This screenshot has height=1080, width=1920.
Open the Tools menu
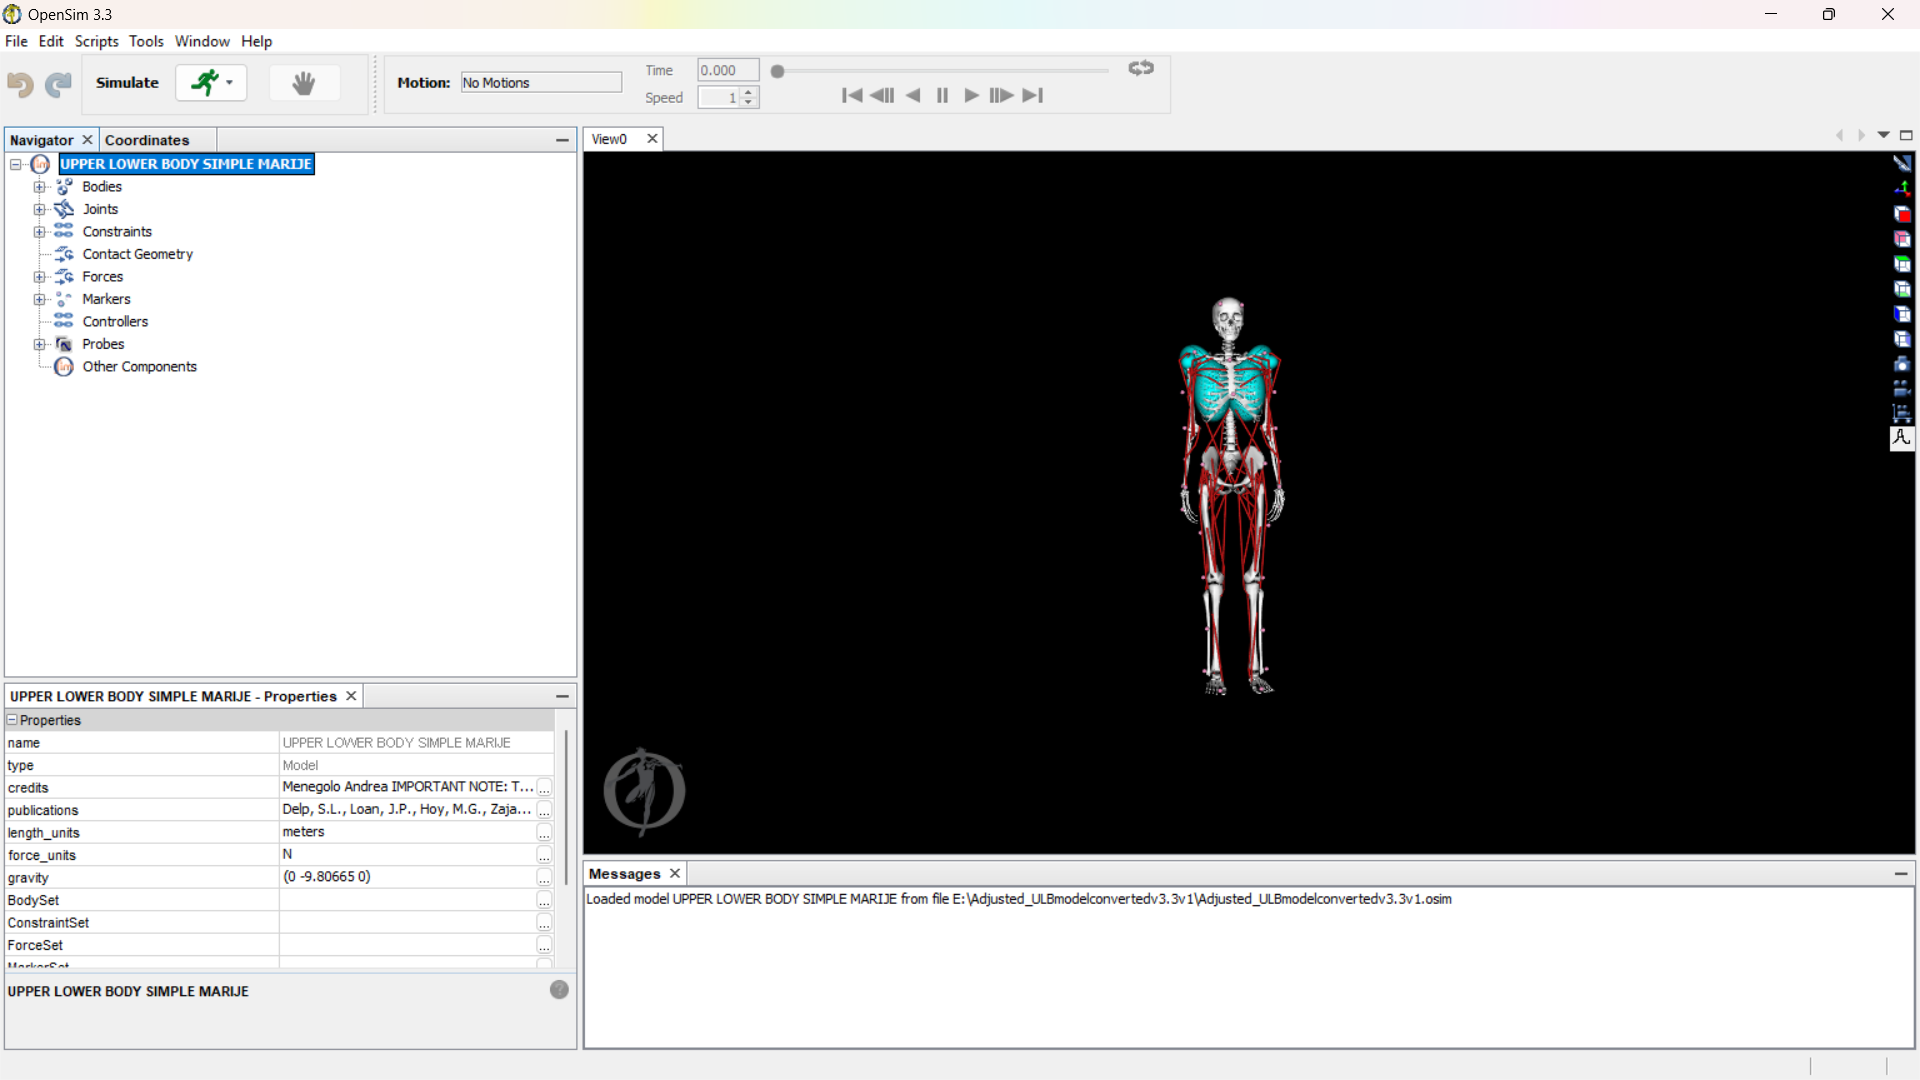[146, 41]
